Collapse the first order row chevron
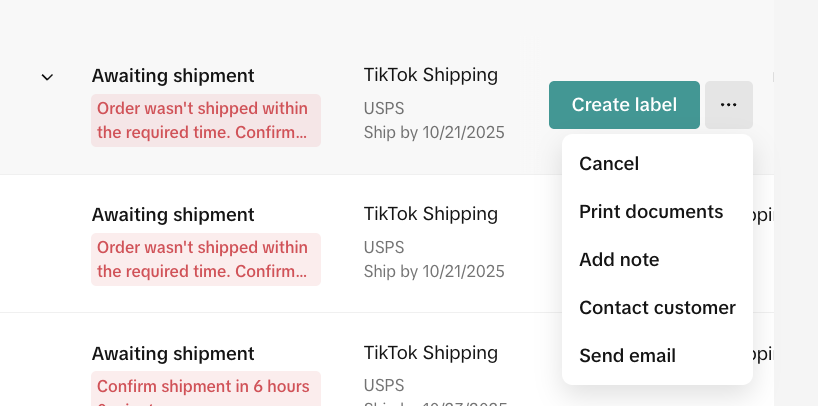Viewport: 818px width, 406px height. click(x=47, y=77)
